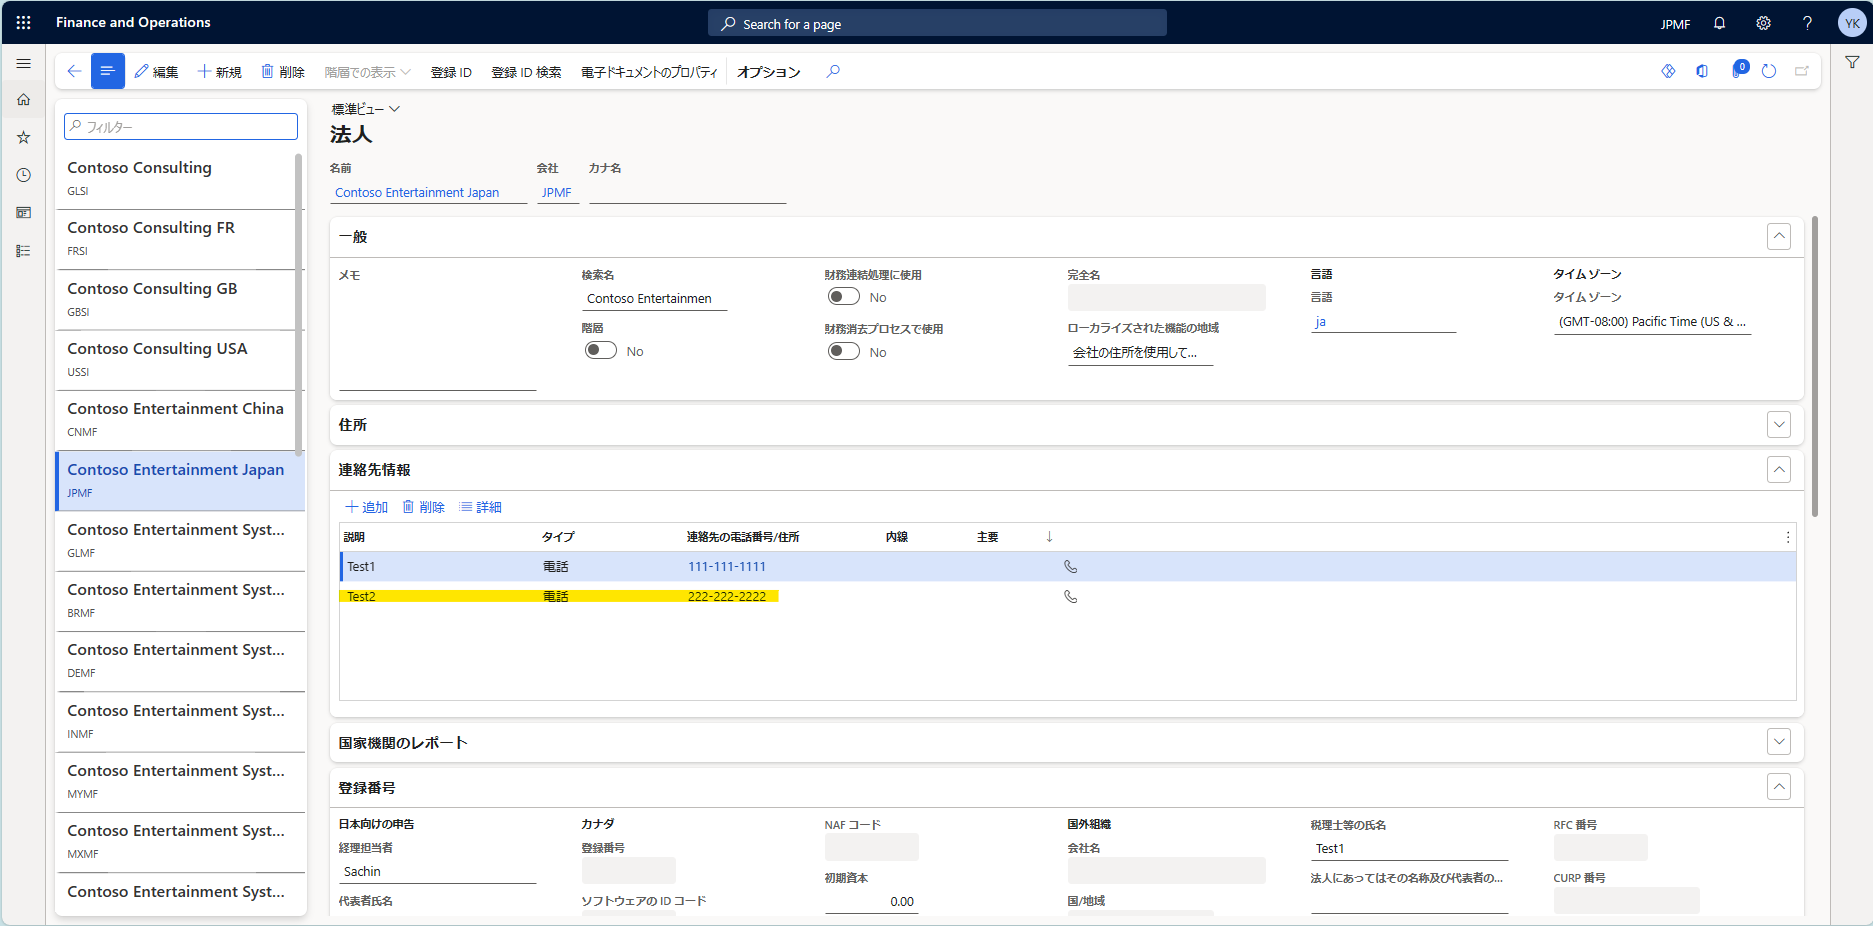
Task: Click 削除 in contact info toolbar
Action: click(x=424, y=507)
